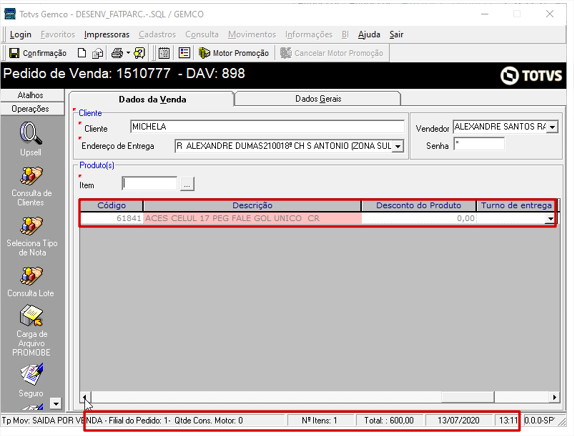
Task: Click Cancelar Motor Promoção button
Action: pyautogui.click(x=332, y=53)
